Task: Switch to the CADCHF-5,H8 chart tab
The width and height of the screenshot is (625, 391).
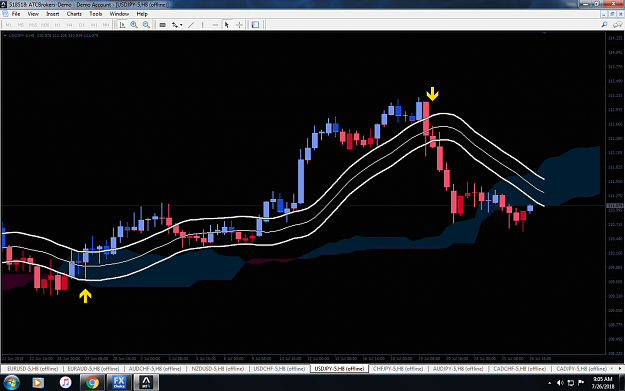Action: (520, 369)
